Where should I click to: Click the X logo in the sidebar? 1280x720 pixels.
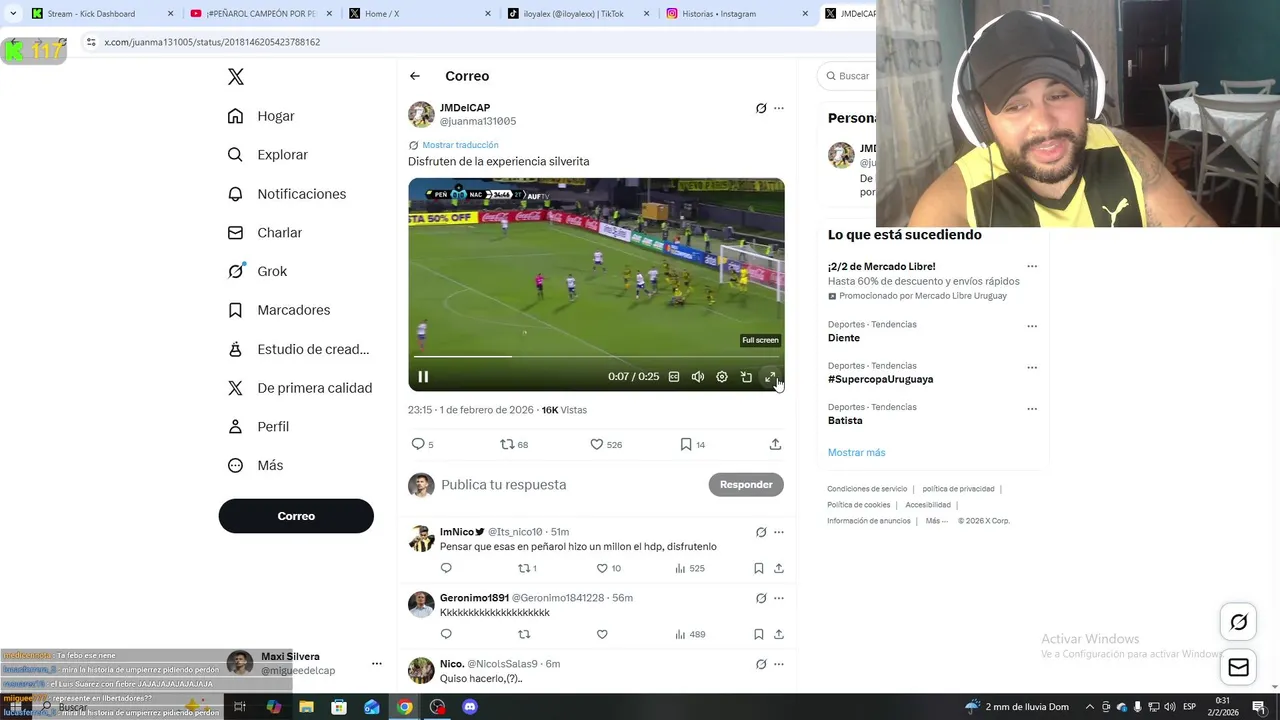[236, 77]
